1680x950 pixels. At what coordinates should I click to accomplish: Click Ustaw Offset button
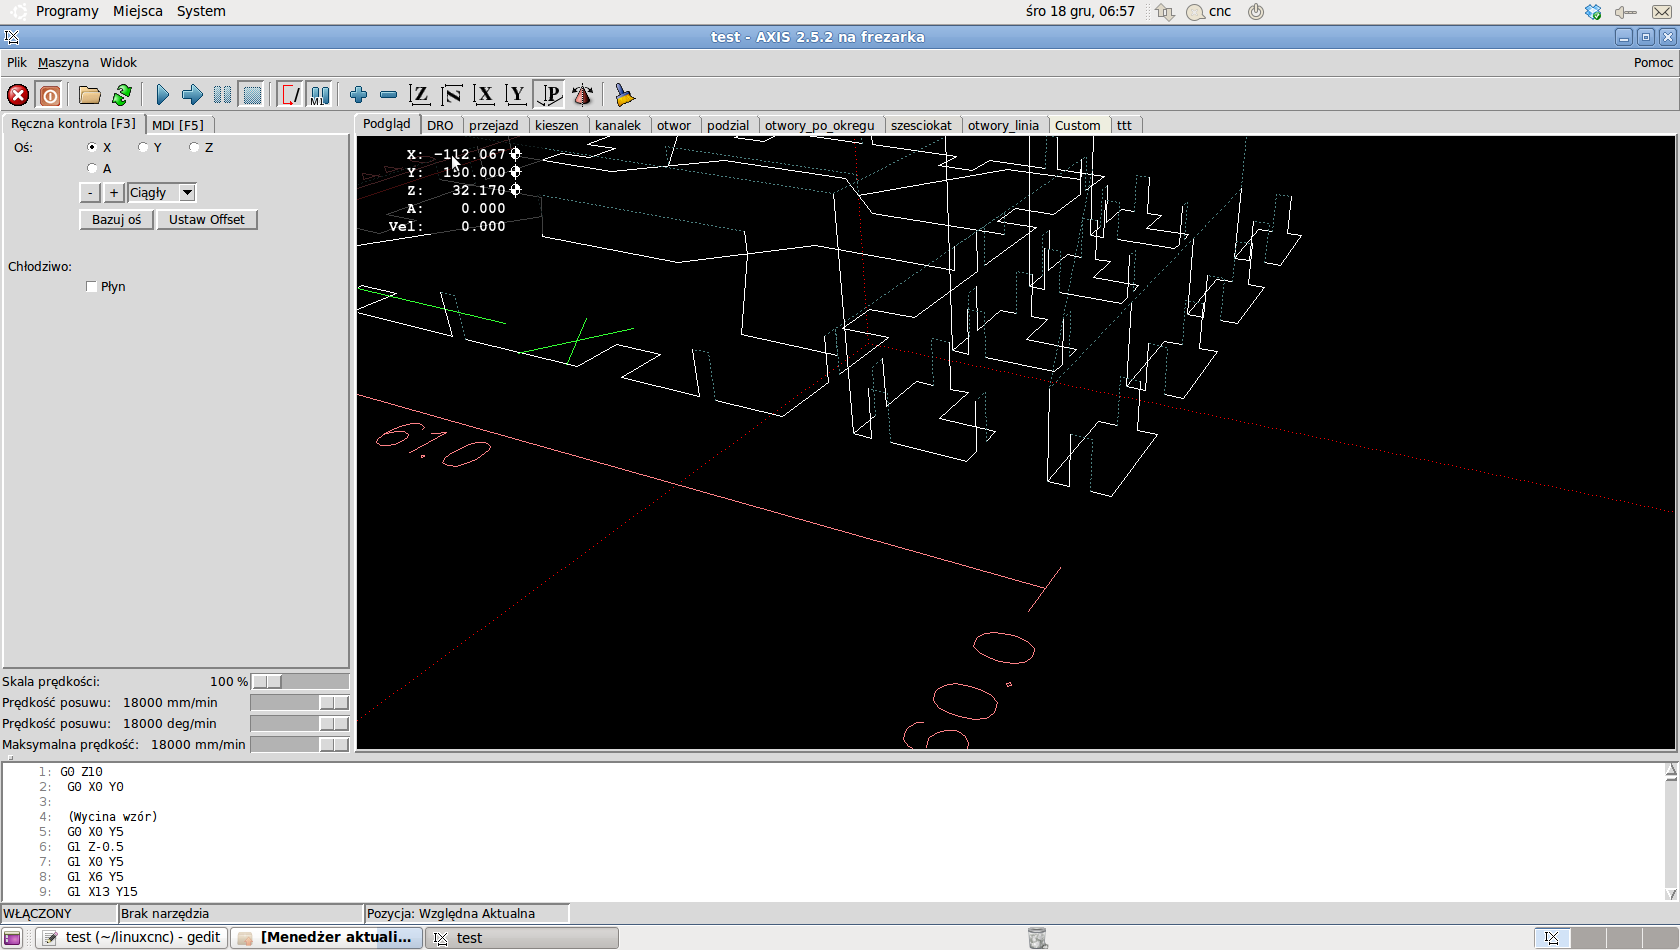[x=207, y=220]
